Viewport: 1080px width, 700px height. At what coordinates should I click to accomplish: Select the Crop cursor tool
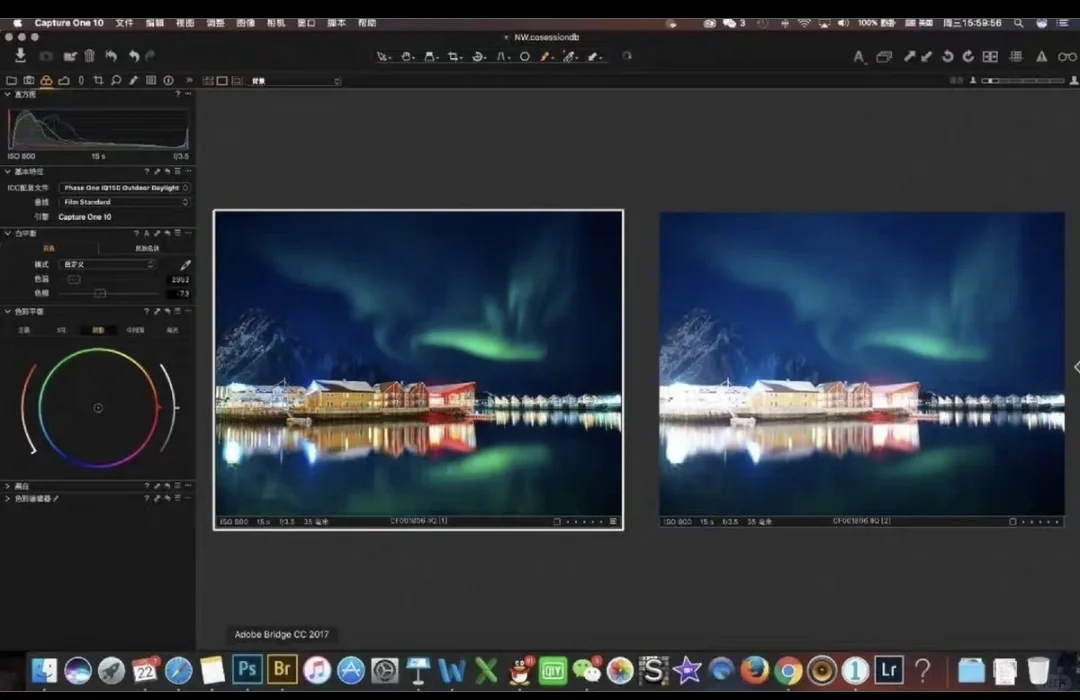pyautogui.click(x=455, y=57)
